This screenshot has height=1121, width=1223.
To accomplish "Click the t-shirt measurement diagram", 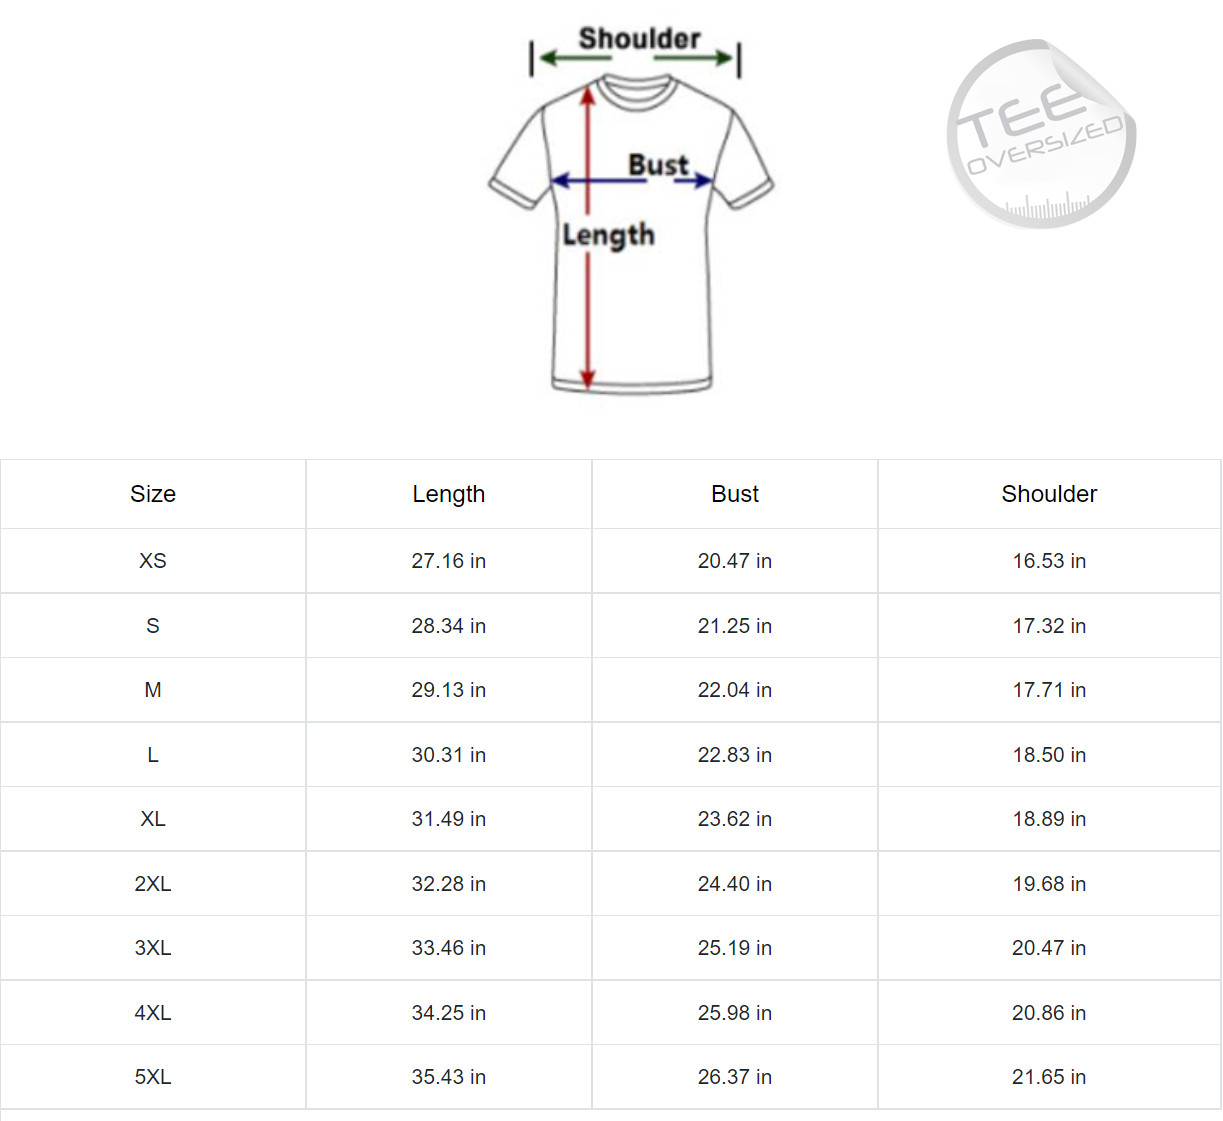I will [x=632, y=210].
